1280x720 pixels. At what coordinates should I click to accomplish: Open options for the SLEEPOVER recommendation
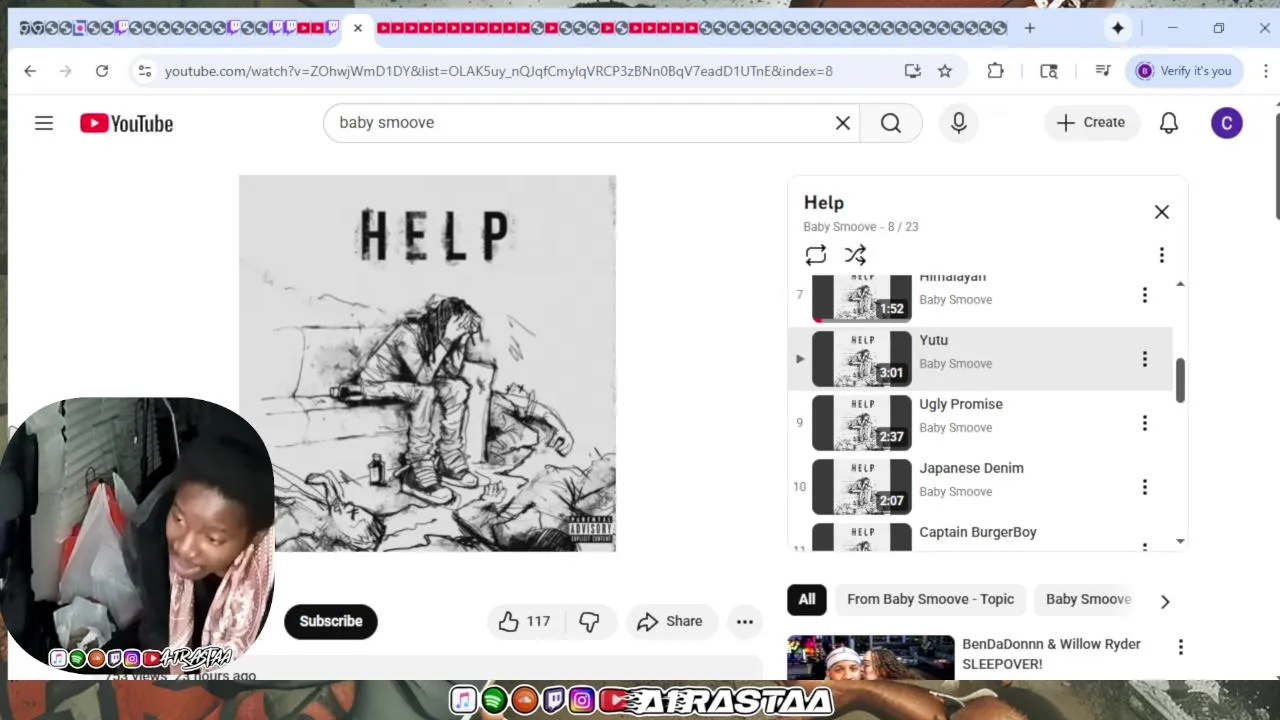[1181, 647]
